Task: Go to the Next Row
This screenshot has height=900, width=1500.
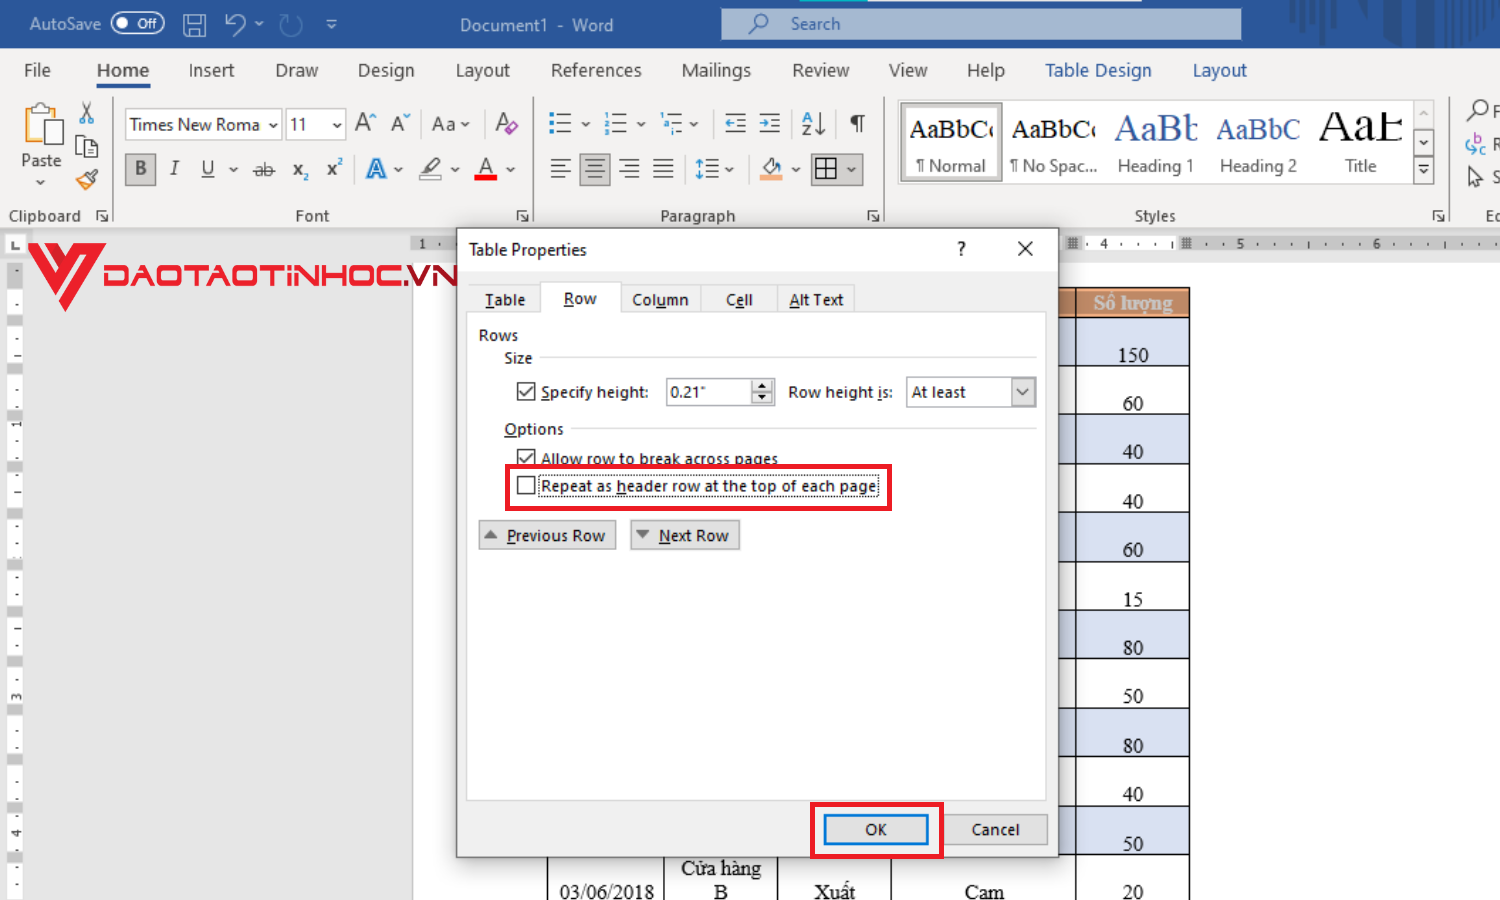Action: [685, 536]
